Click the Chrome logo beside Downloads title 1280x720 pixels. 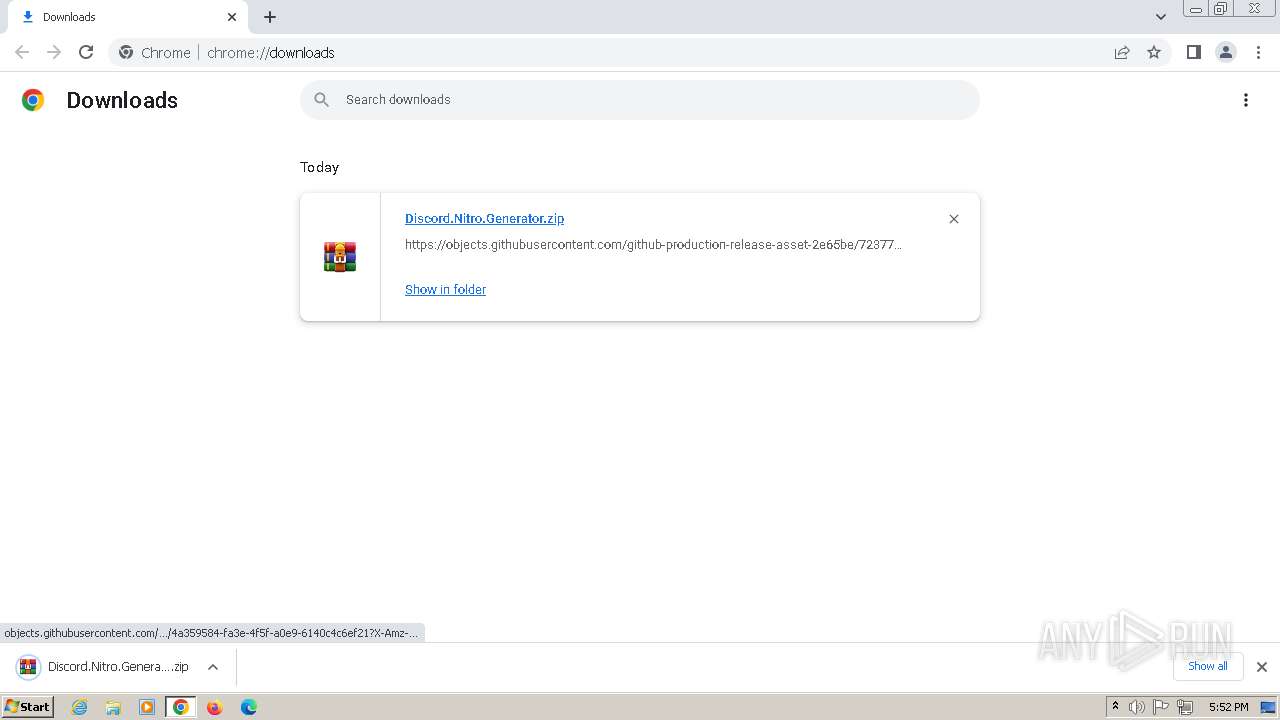point(33,100)
